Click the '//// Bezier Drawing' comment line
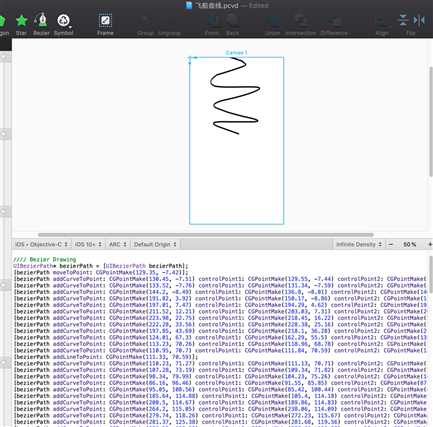433x427 pixels. tap(45, 259)
